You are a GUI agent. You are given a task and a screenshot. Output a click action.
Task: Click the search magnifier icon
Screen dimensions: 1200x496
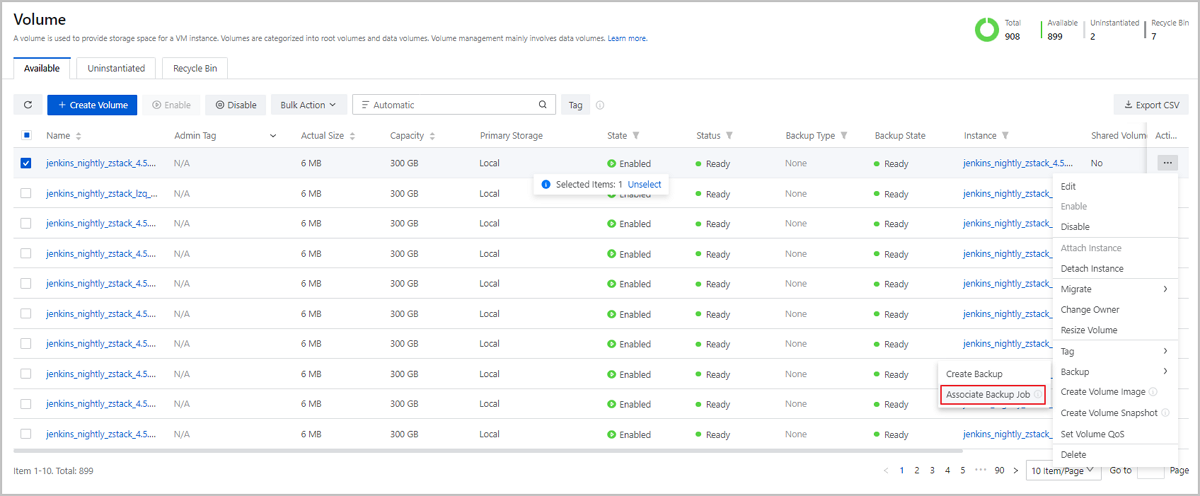[543, 105]
